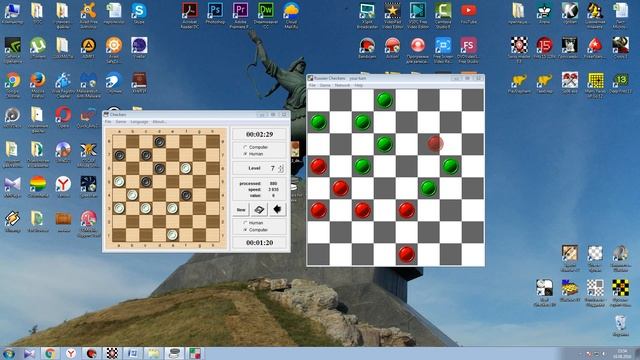This screenshot has height=360, width=640.
Task: Select the black piece on f4
Action: tap(186, 195)
